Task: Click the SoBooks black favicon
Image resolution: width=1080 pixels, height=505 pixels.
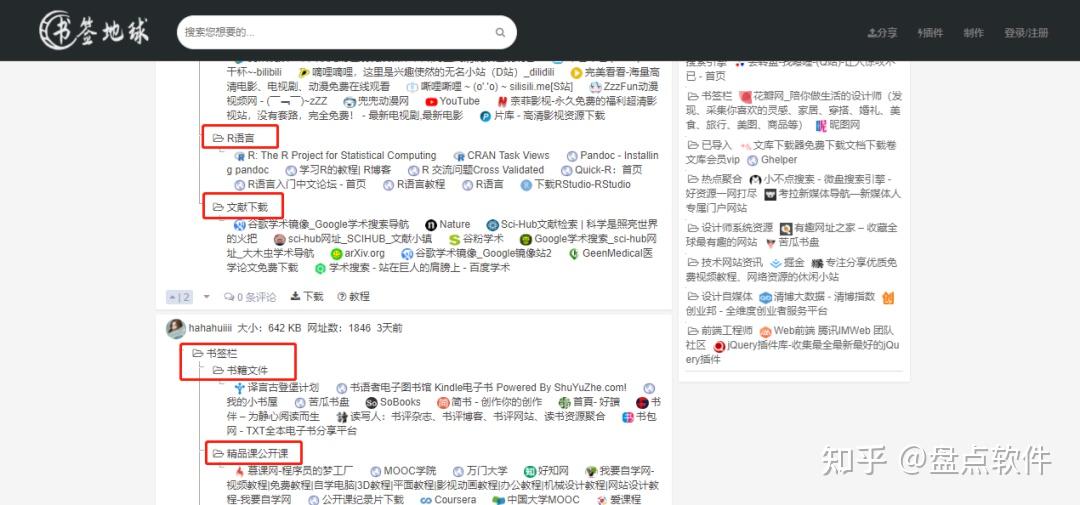Action: coord(371,402)
